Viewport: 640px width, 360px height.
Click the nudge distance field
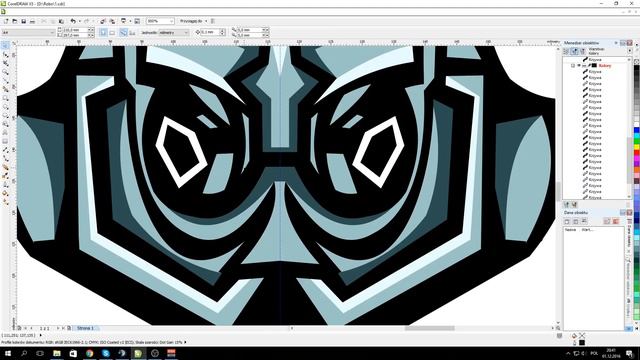[210, 32]
